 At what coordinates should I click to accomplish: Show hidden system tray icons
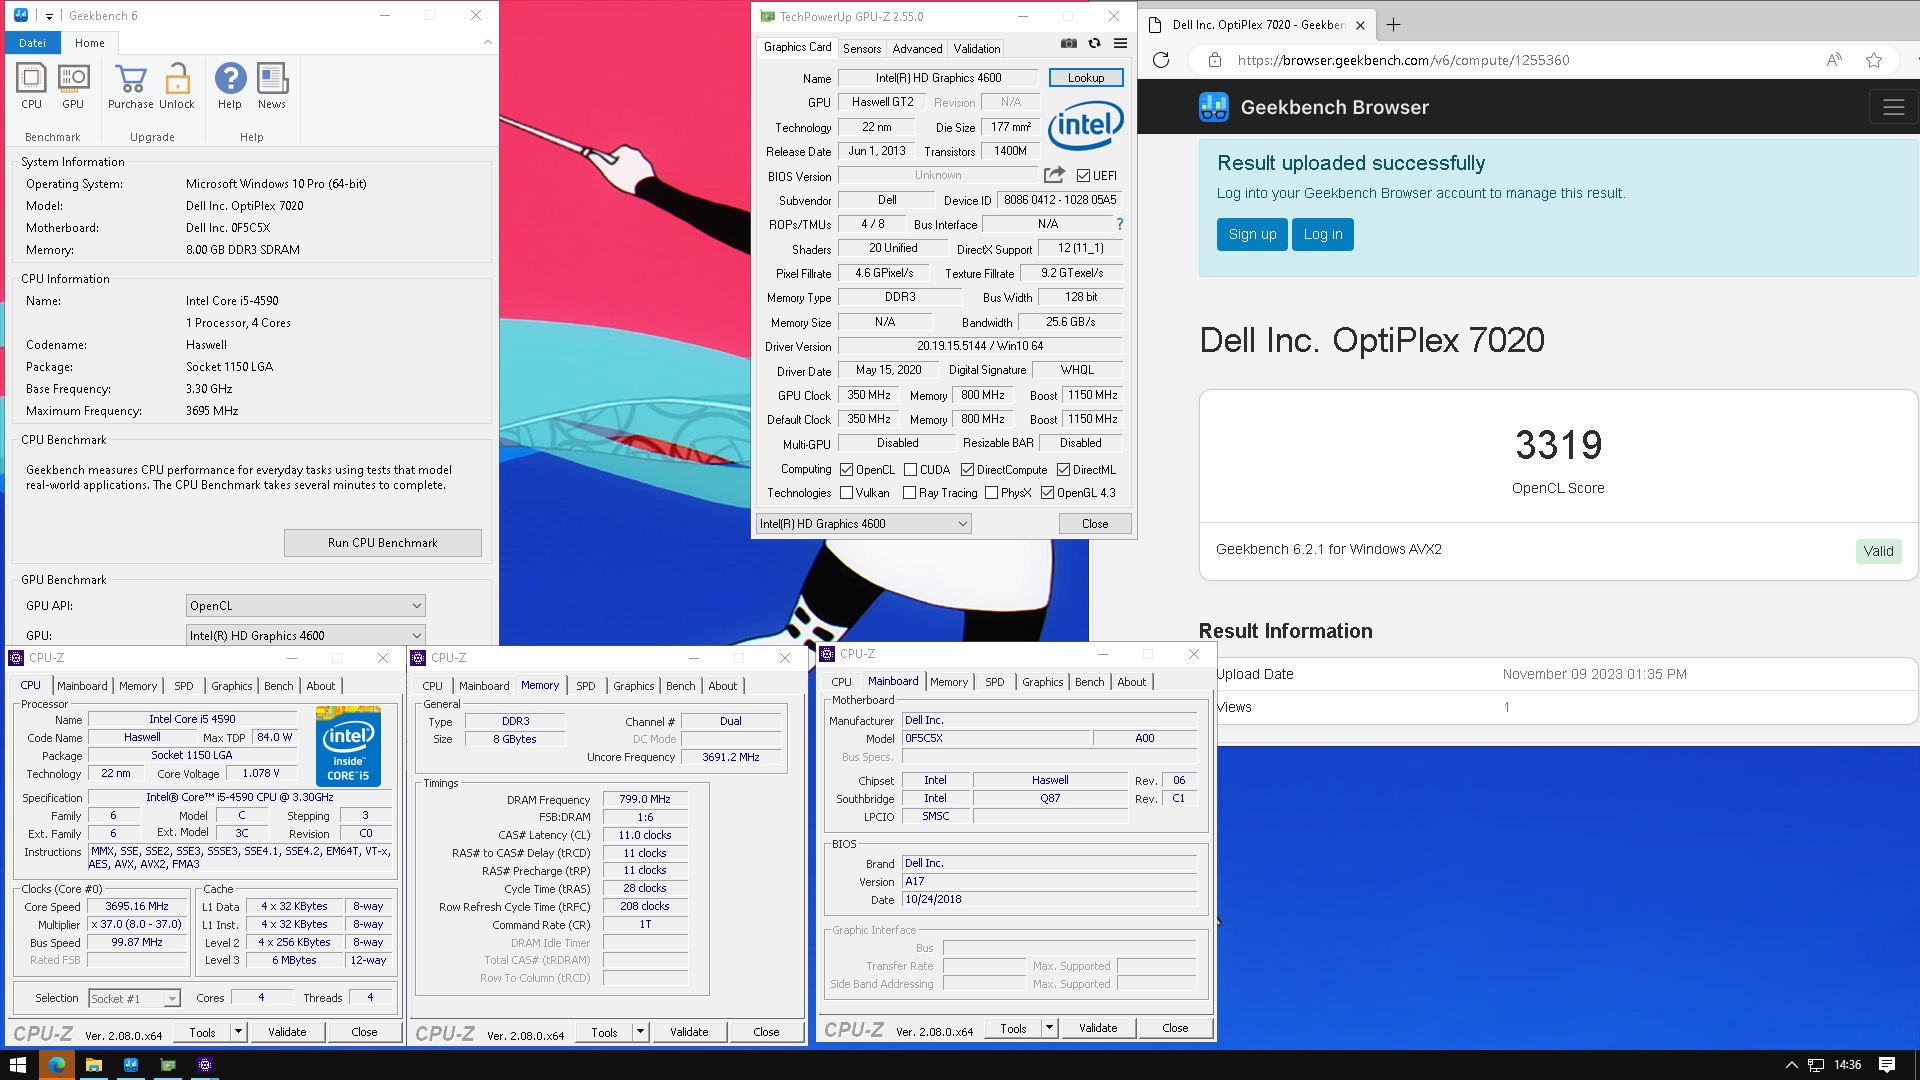[1791, 1065]
